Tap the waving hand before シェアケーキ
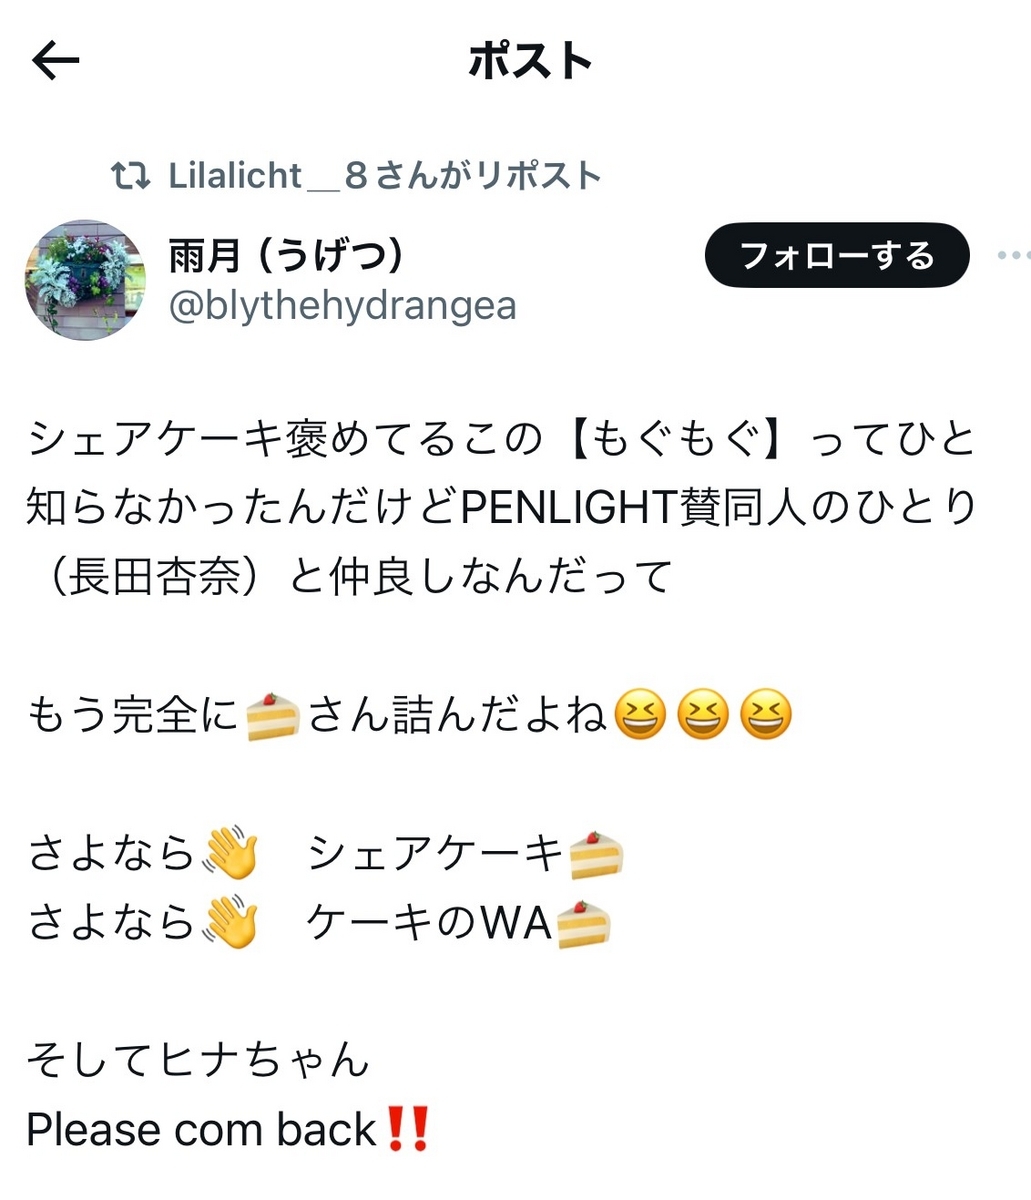This screenshot has height=1200, width=1031. 230,855
